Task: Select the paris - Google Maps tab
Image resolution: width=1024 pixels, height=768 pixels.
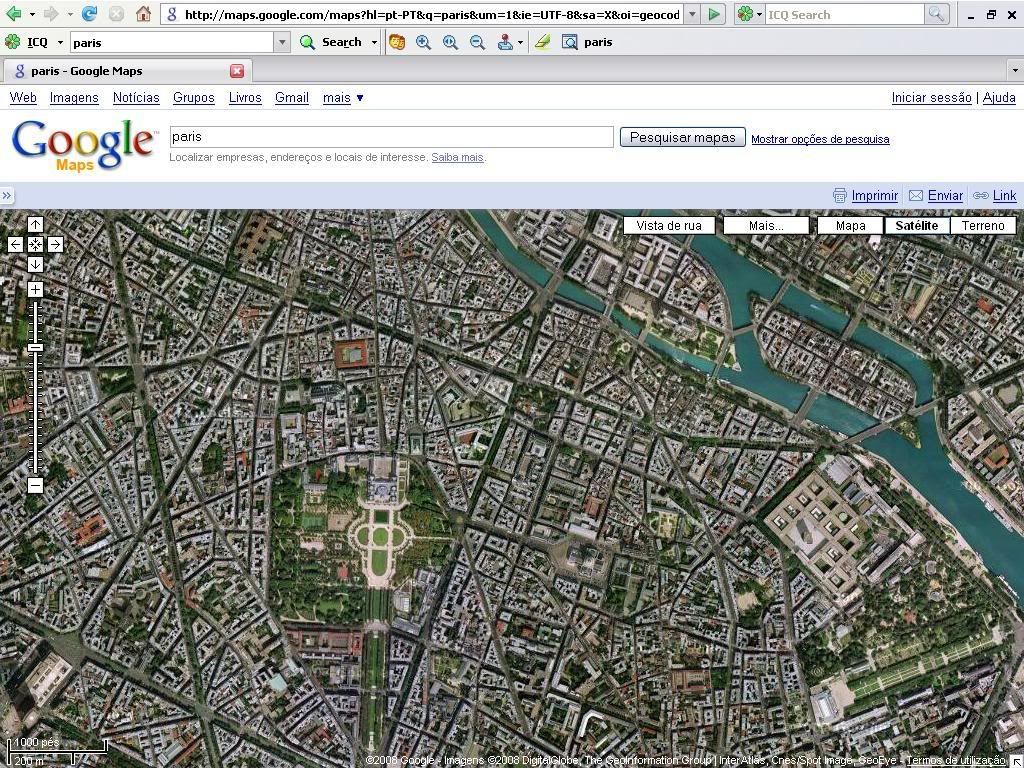Action: tap(120, 71)
